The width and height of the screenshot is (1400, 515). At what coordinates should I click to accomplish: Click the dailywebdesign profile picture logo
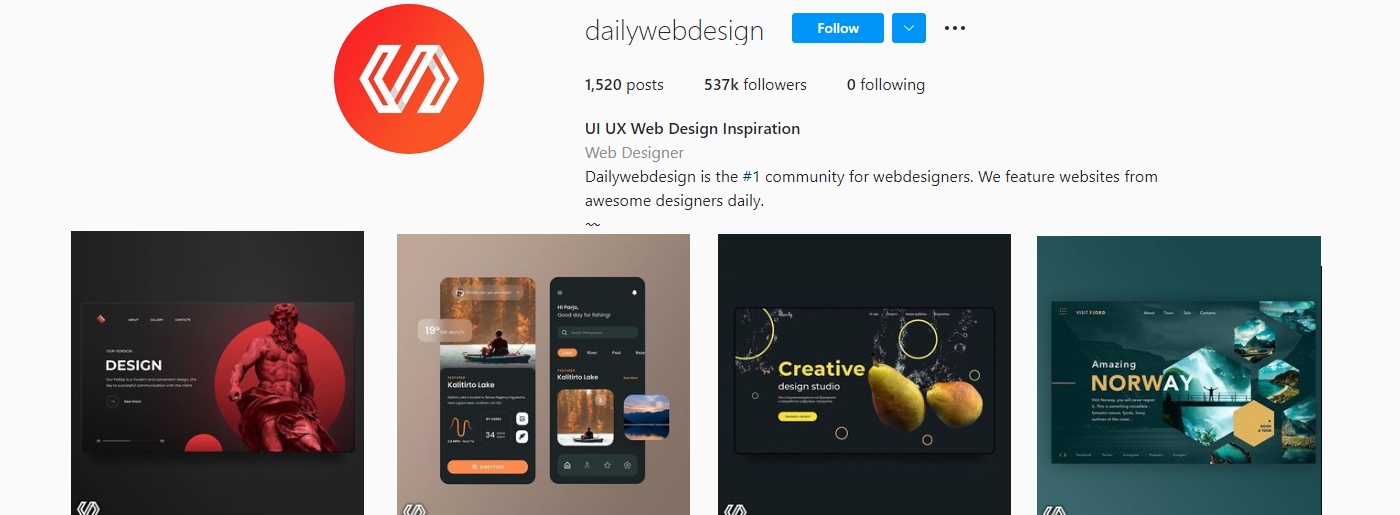408,79
